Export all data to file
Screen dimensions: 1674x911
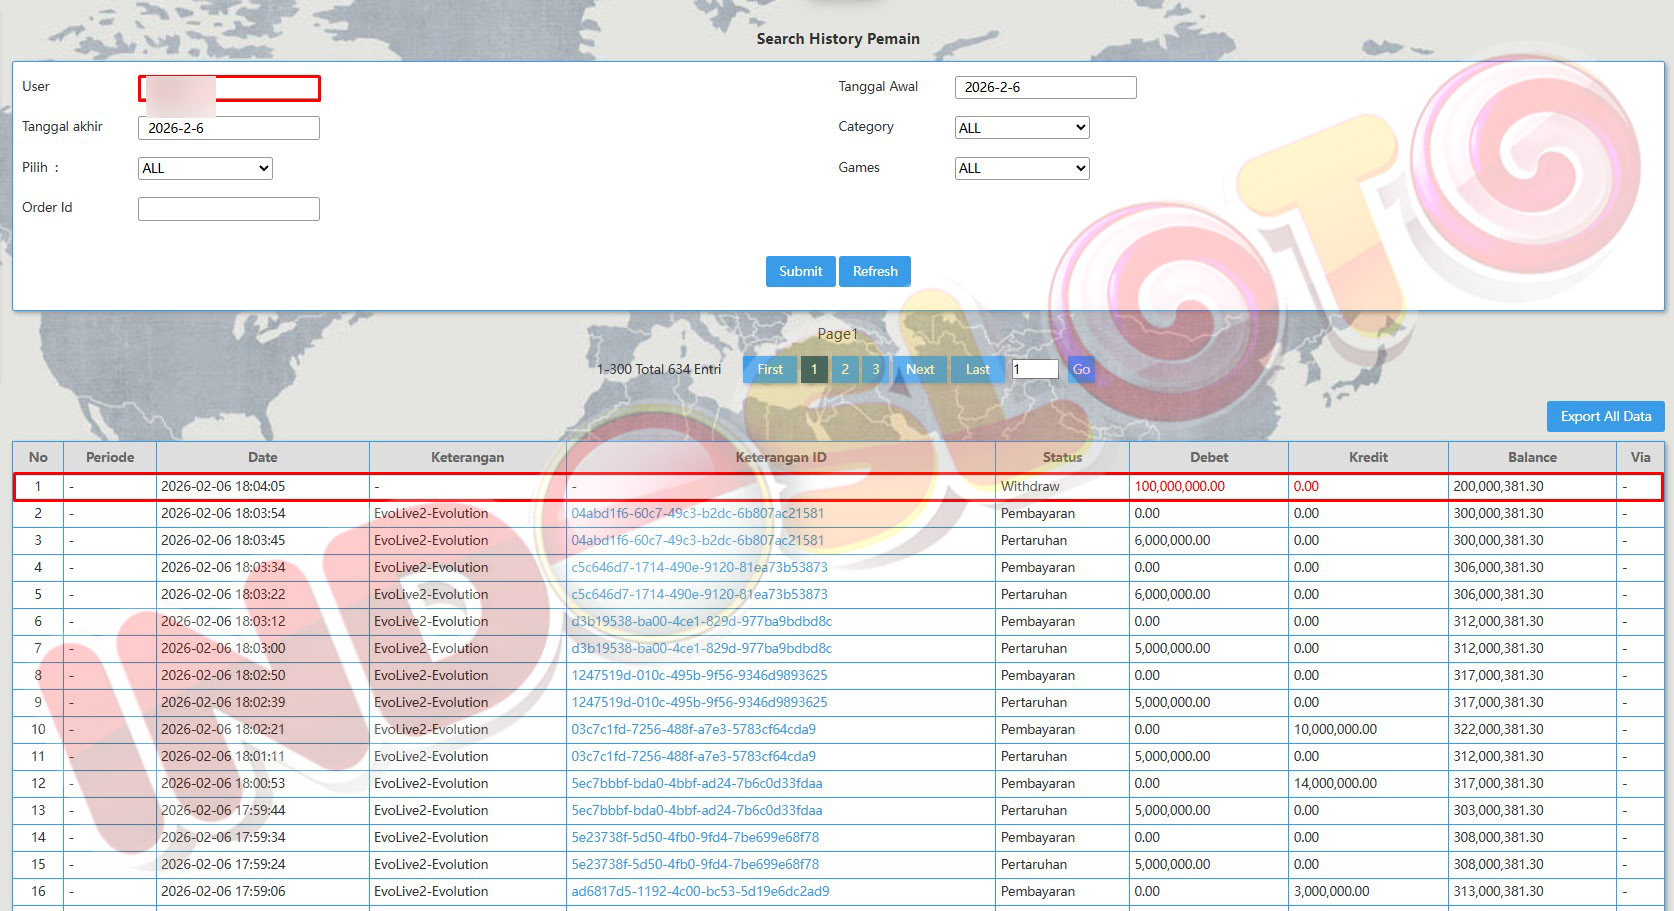pyautogui.click(x=1605, y=416)
